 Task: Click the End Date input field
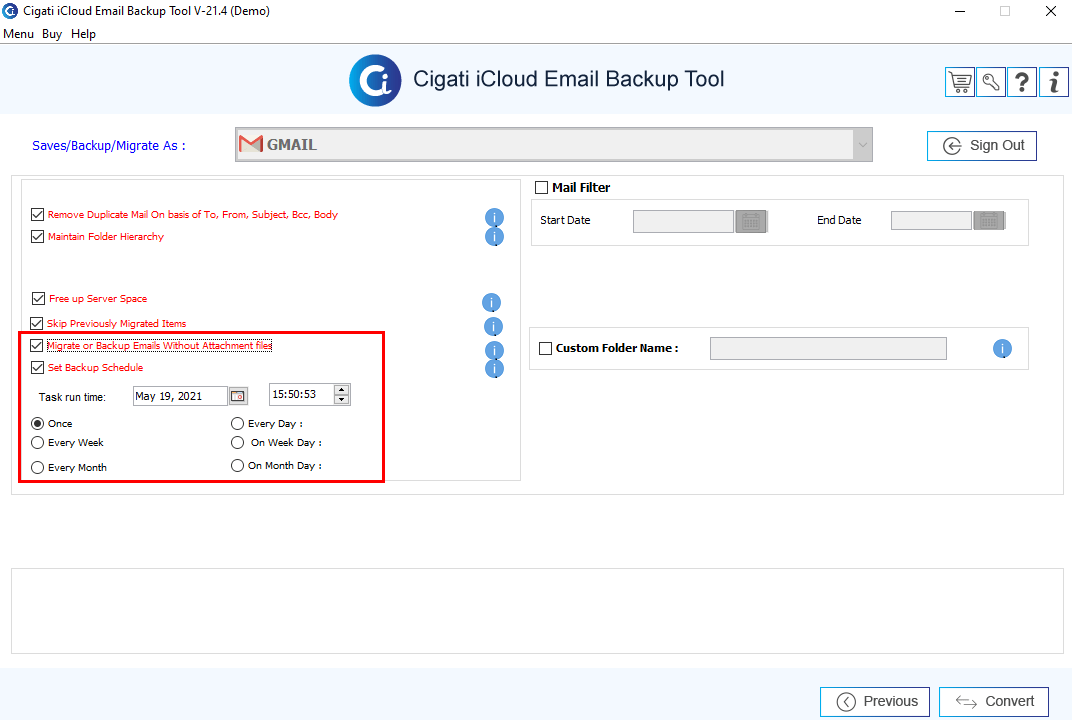931,221
